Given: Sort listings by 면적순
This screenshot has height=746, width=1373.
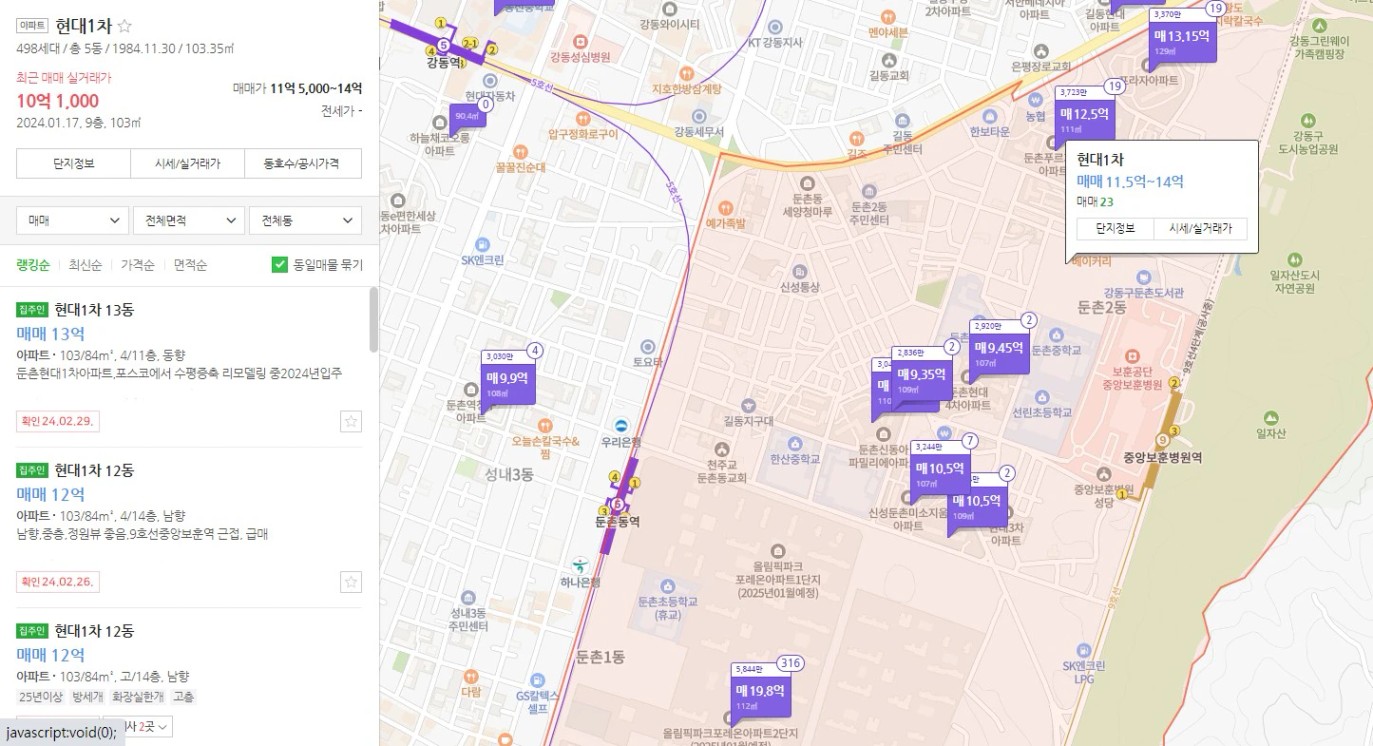Looking at the screenshot, I should coord(190,265).
